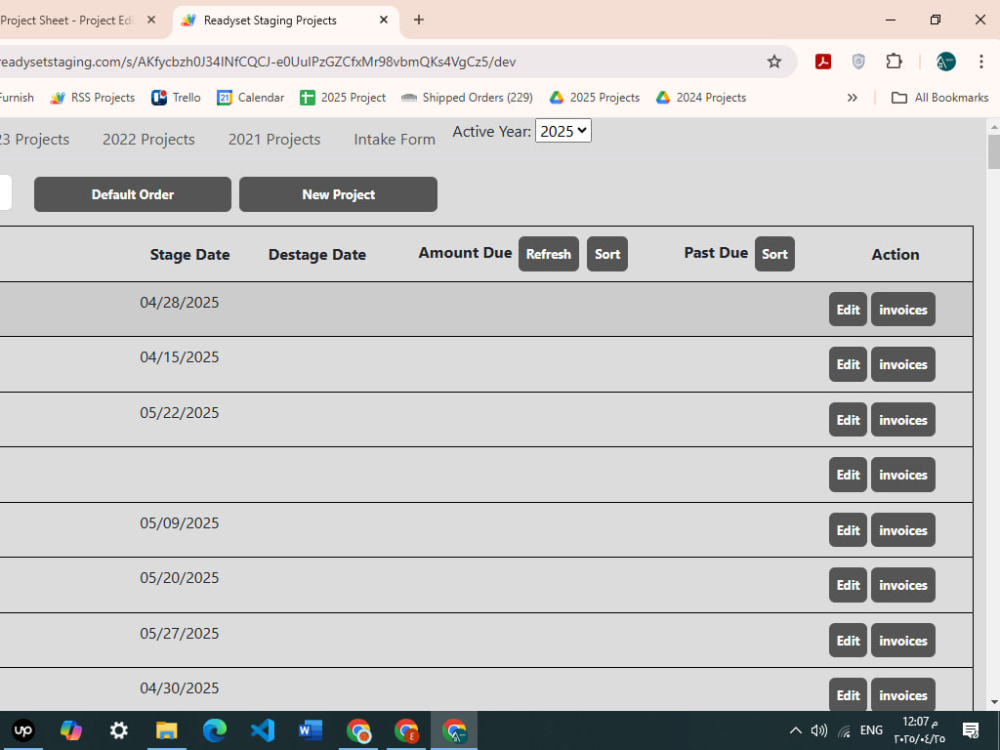The image size is (1000, 750).
Task: Open a new browser tab
Action: point(418,20)
